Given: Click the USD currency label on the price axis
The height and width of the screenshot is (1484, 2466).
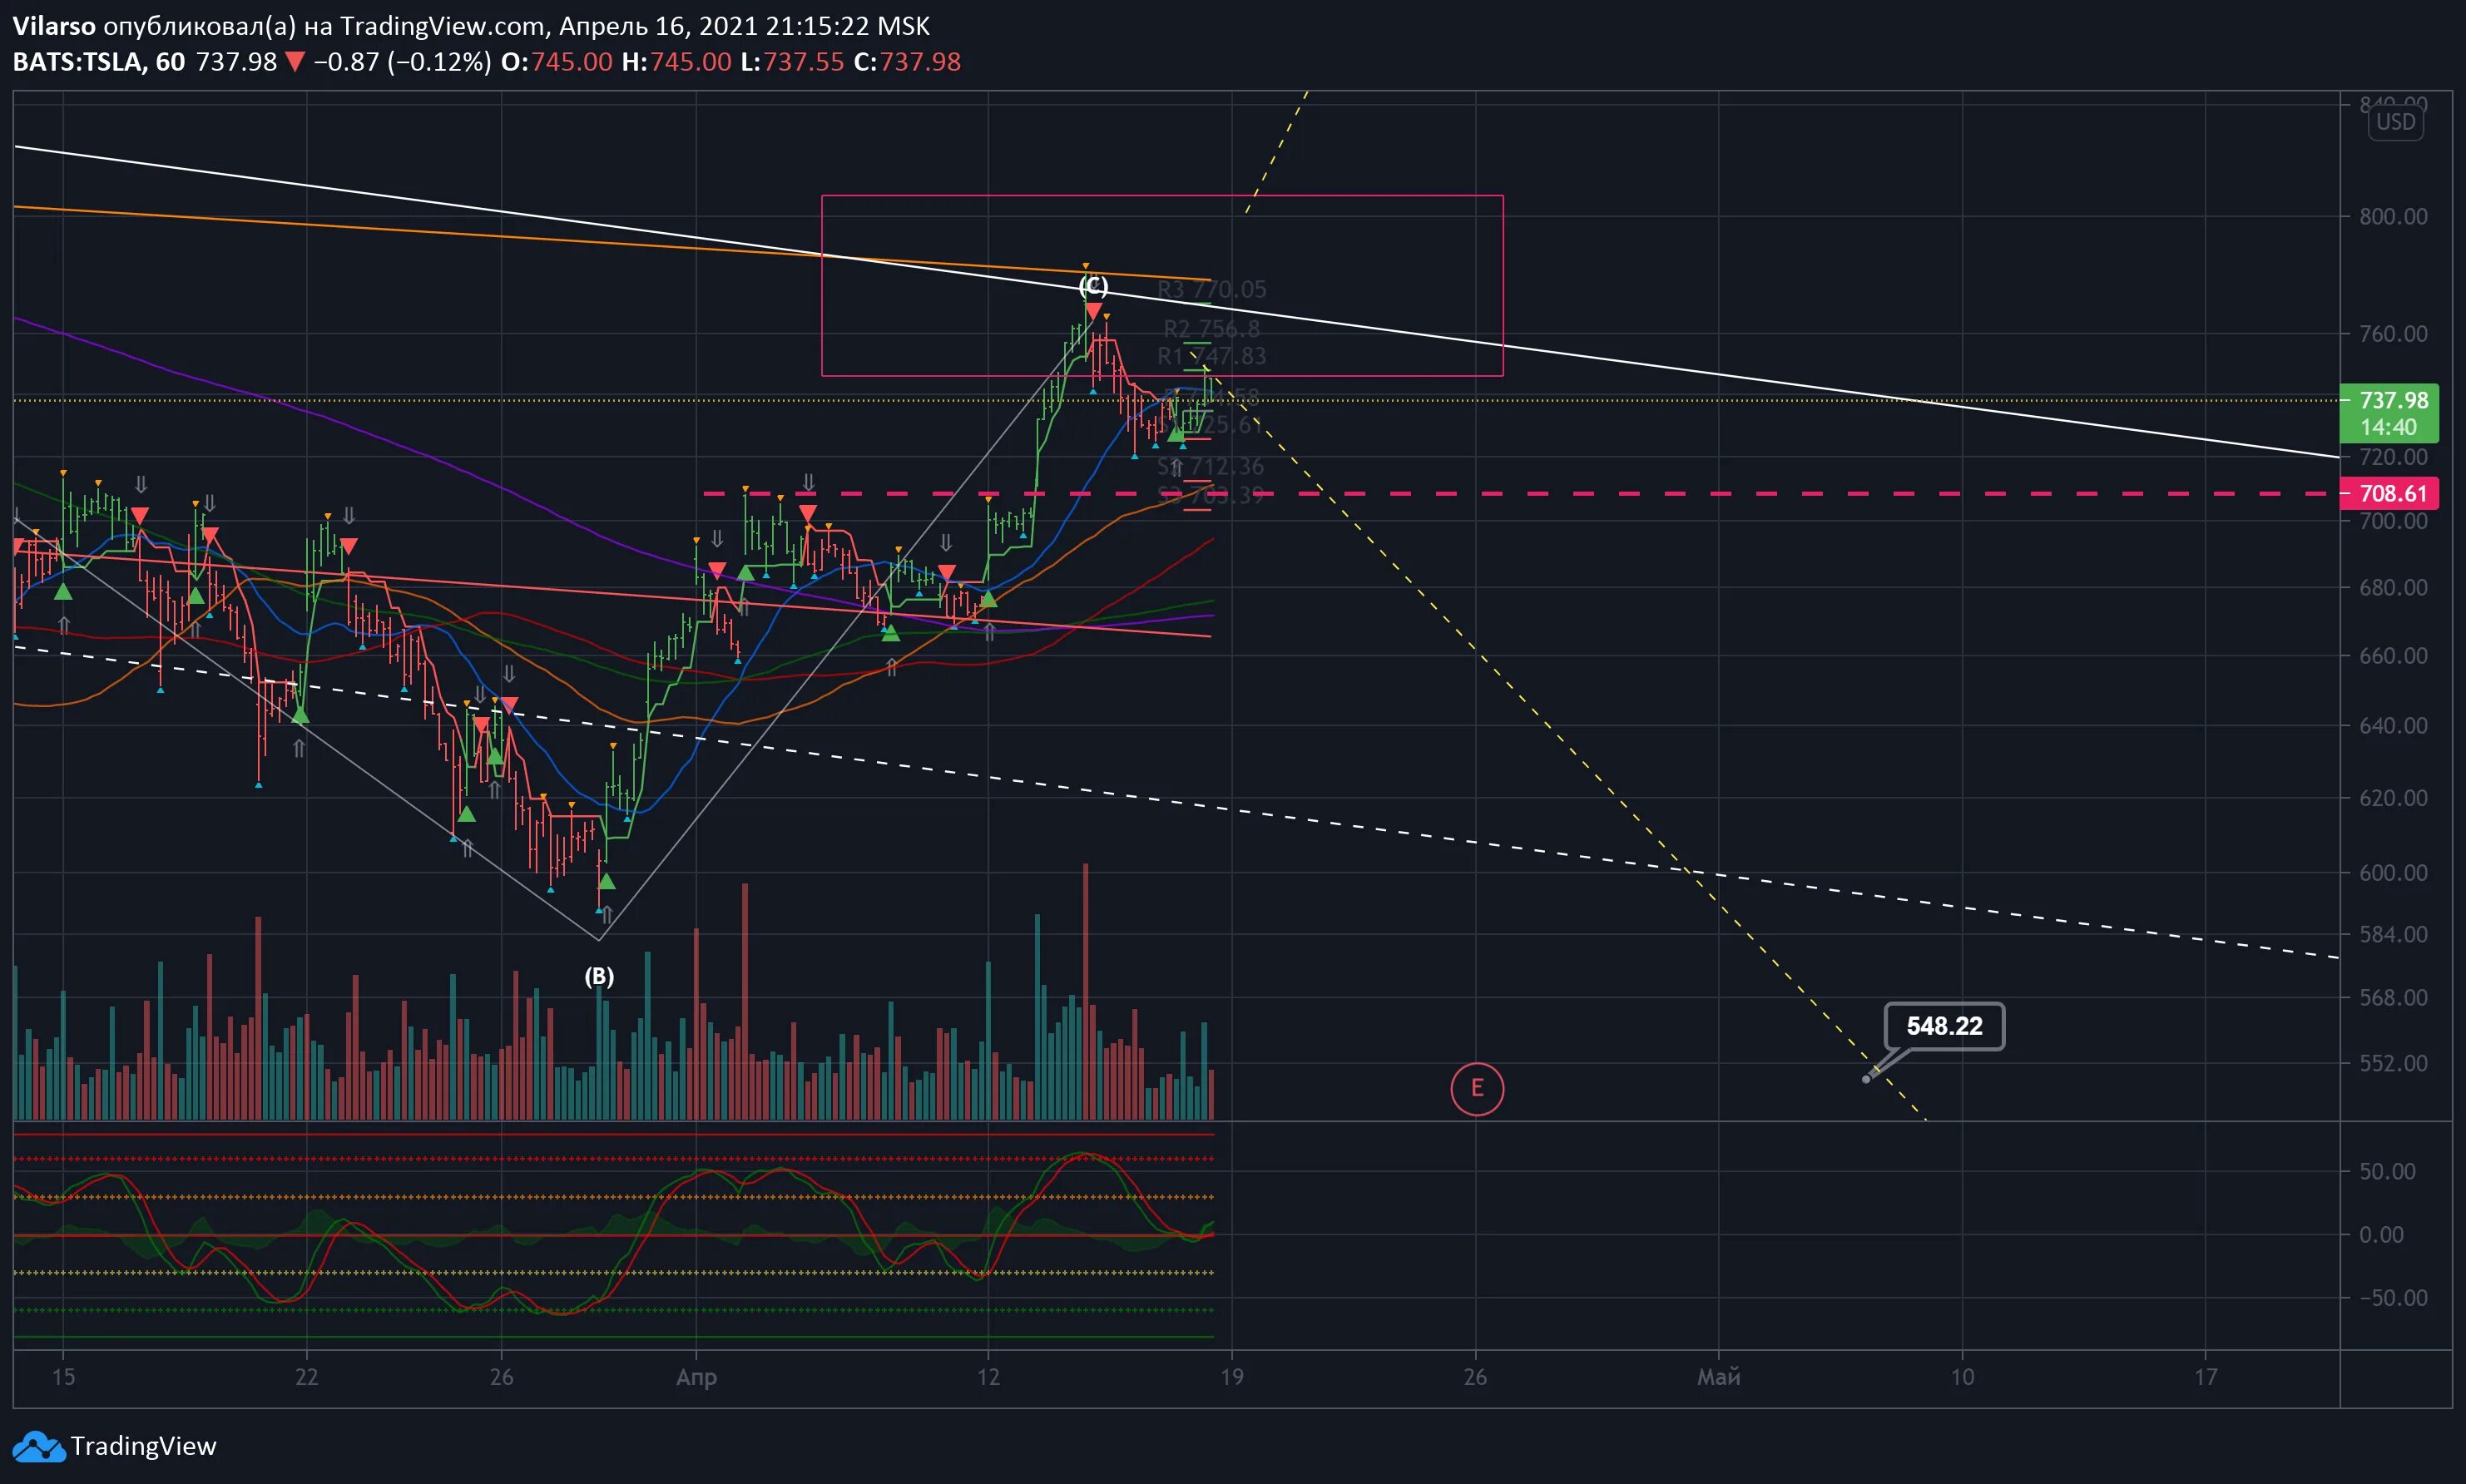Looking at the screenshot, I should (2395, 122).
